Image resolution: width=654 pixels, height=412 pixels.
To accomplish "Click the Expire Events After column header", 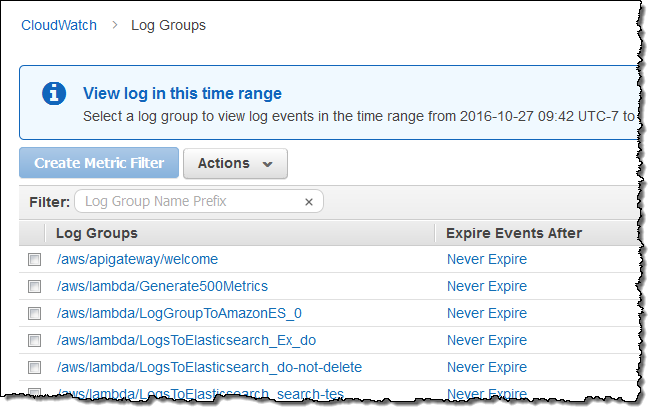I will [x=514, y=233].
